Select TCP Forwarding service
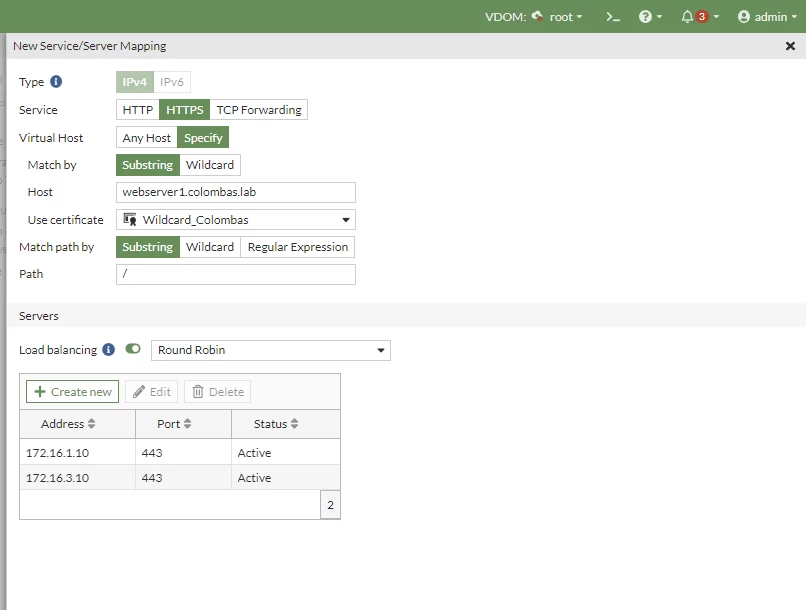The height and width of the screenshot is (610, 806). coord(259,110)
